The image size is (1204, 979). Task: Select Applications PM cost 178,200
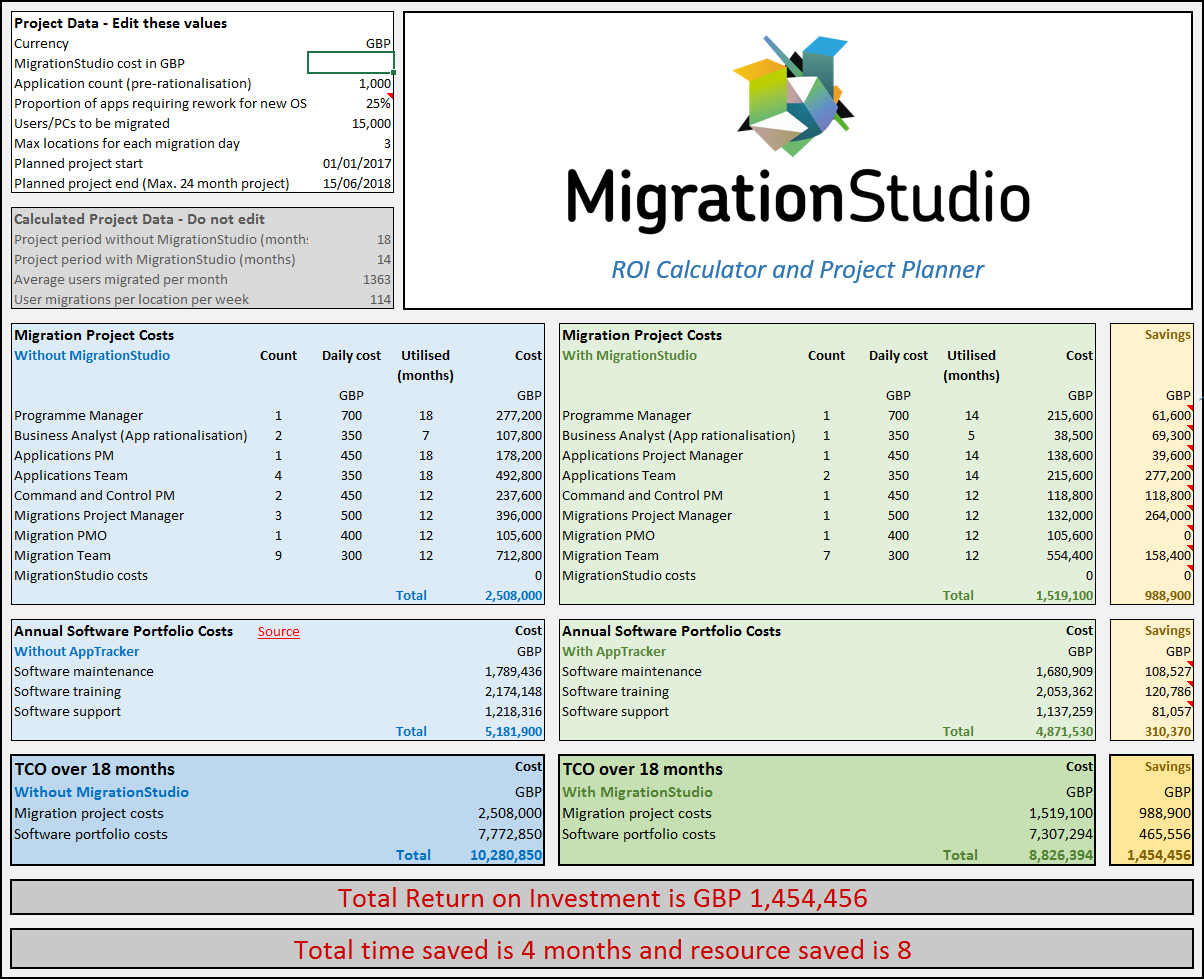click(519, 456)
